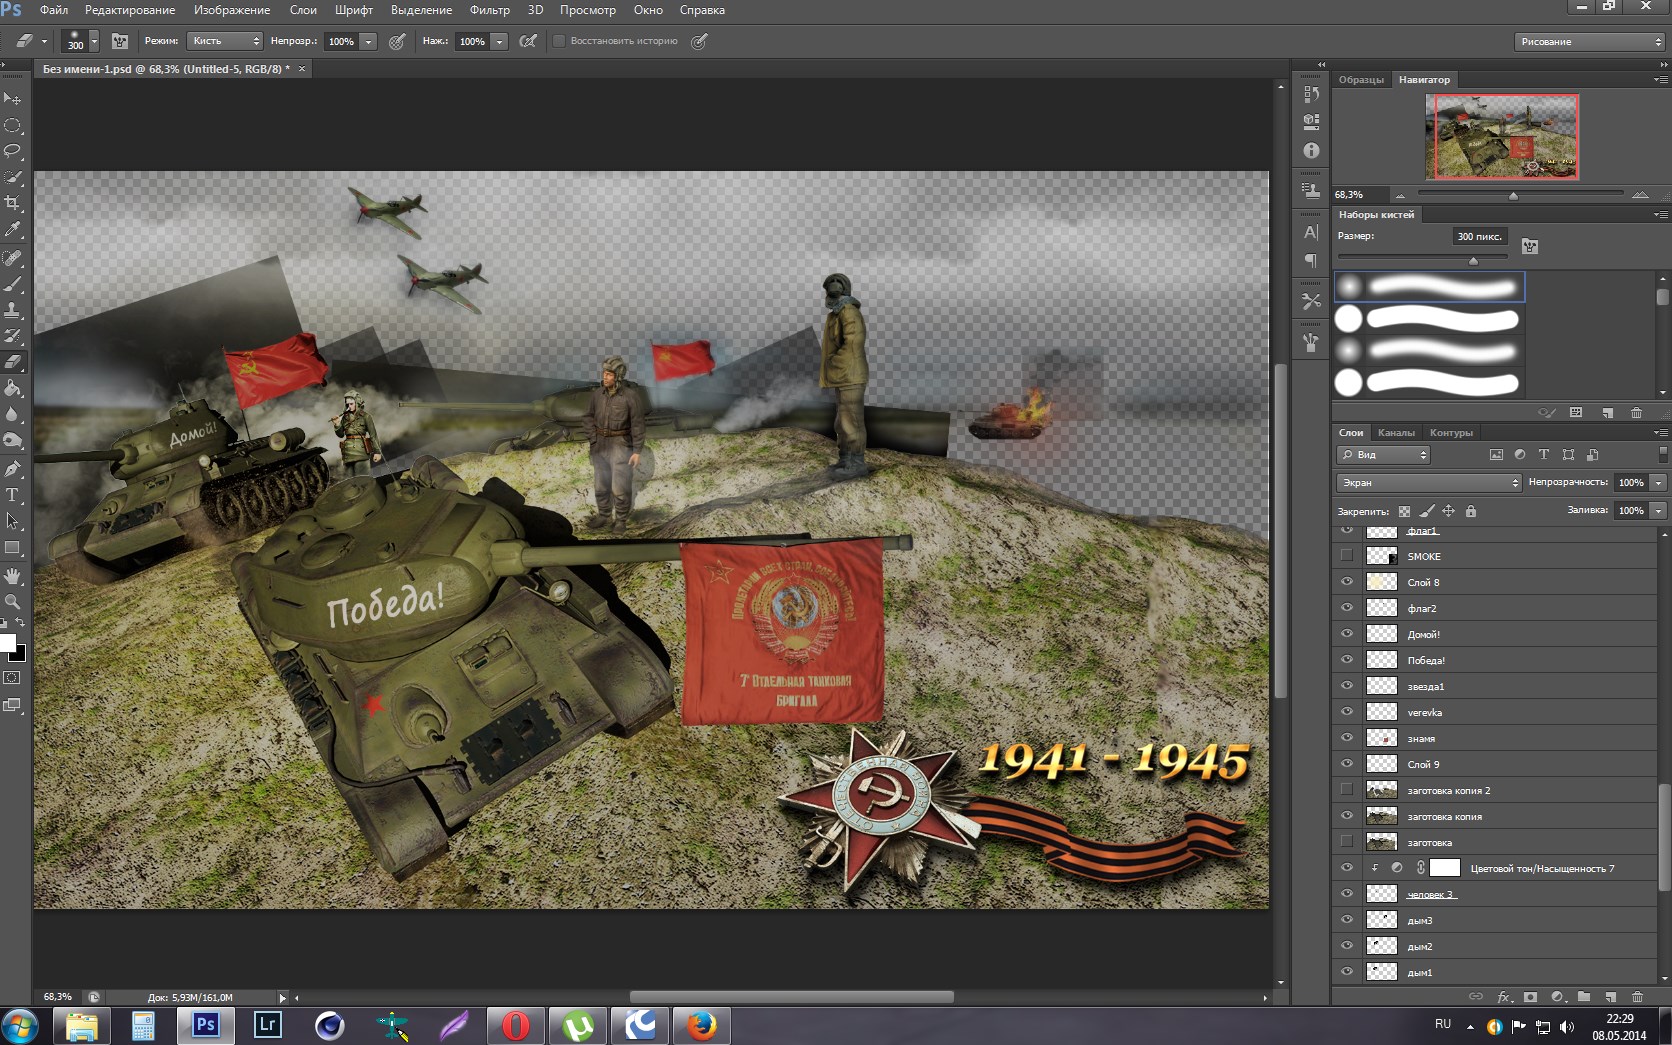Open the layer fill (Заливка) arrow

(1658, 510)
